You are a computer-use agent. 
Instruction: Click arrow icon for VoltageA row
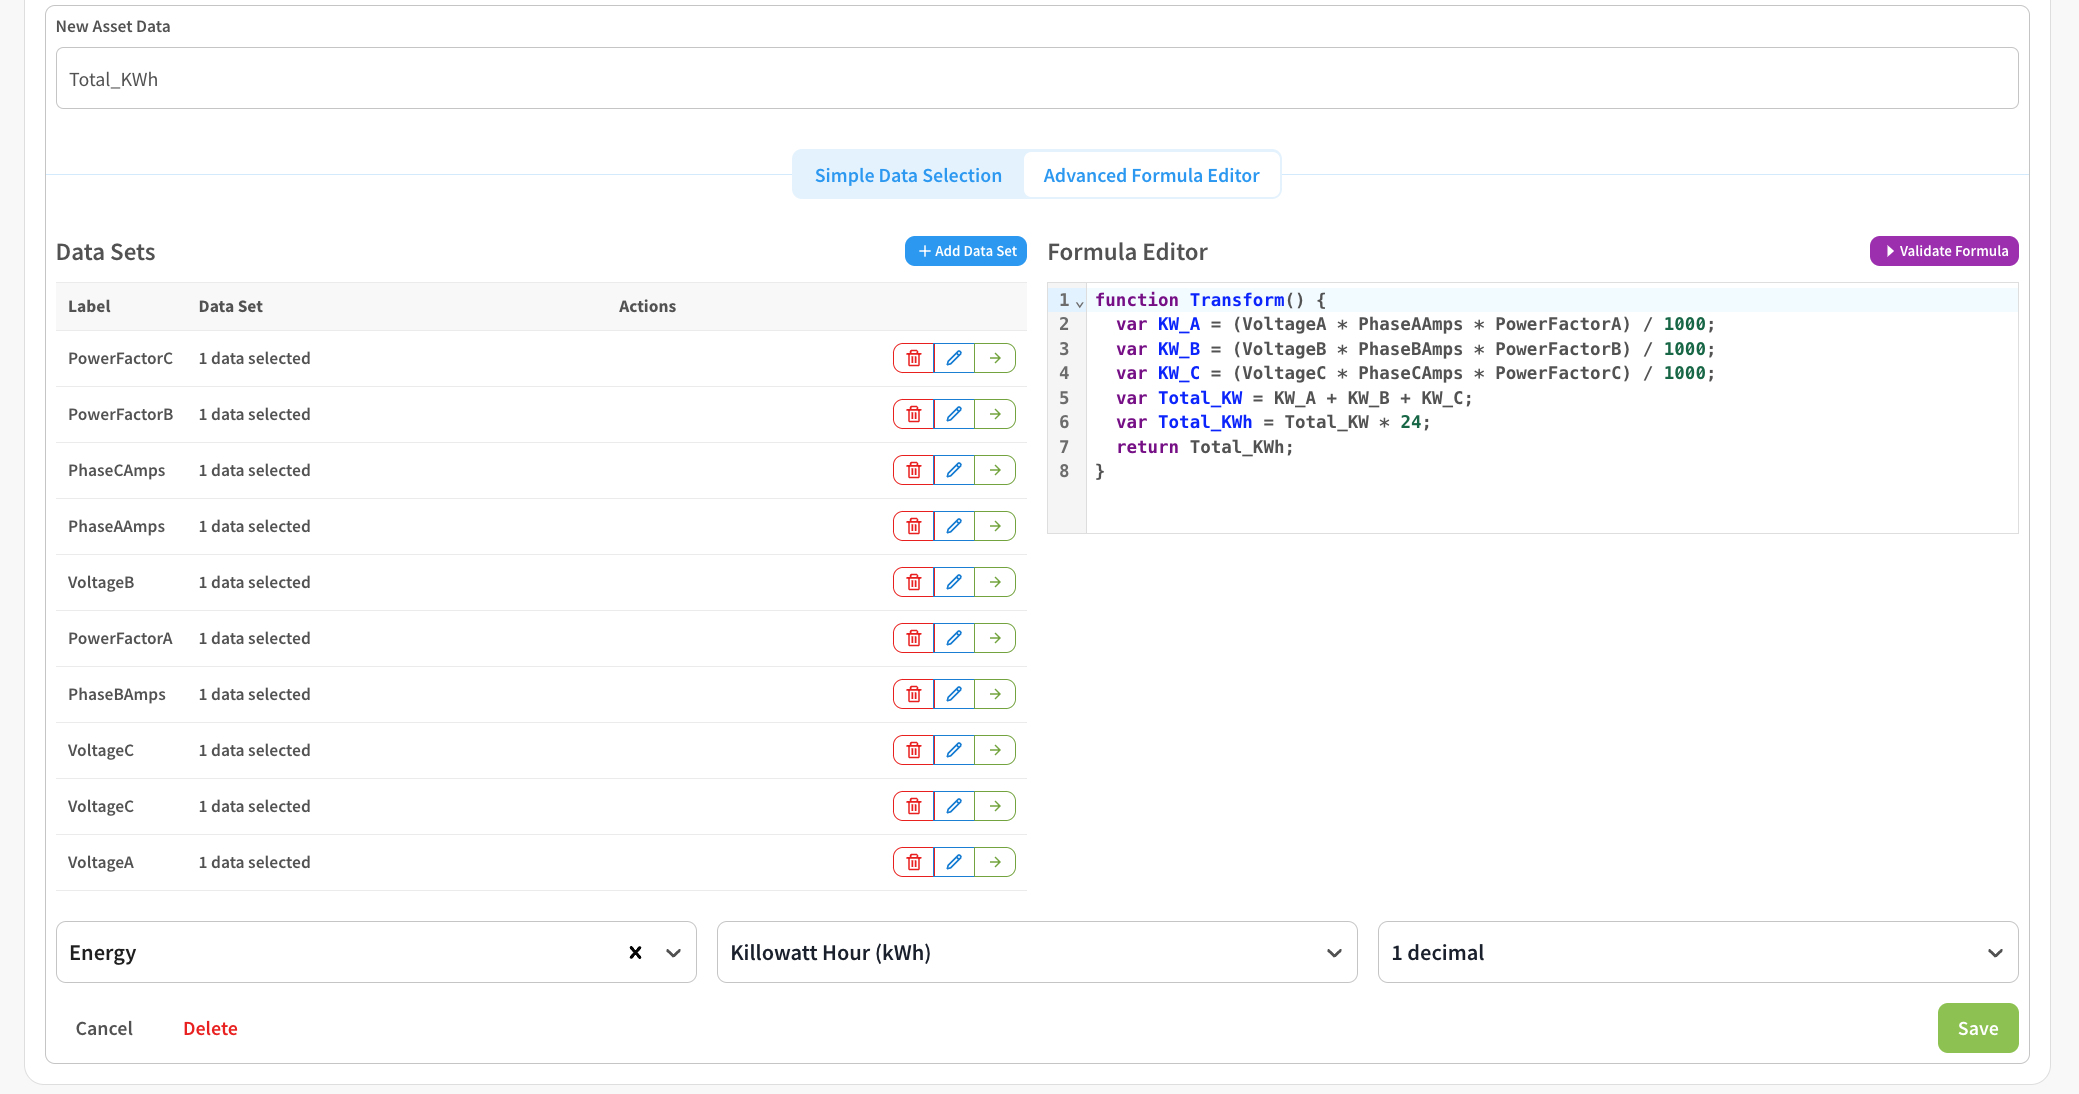click(x=995, y=862)
